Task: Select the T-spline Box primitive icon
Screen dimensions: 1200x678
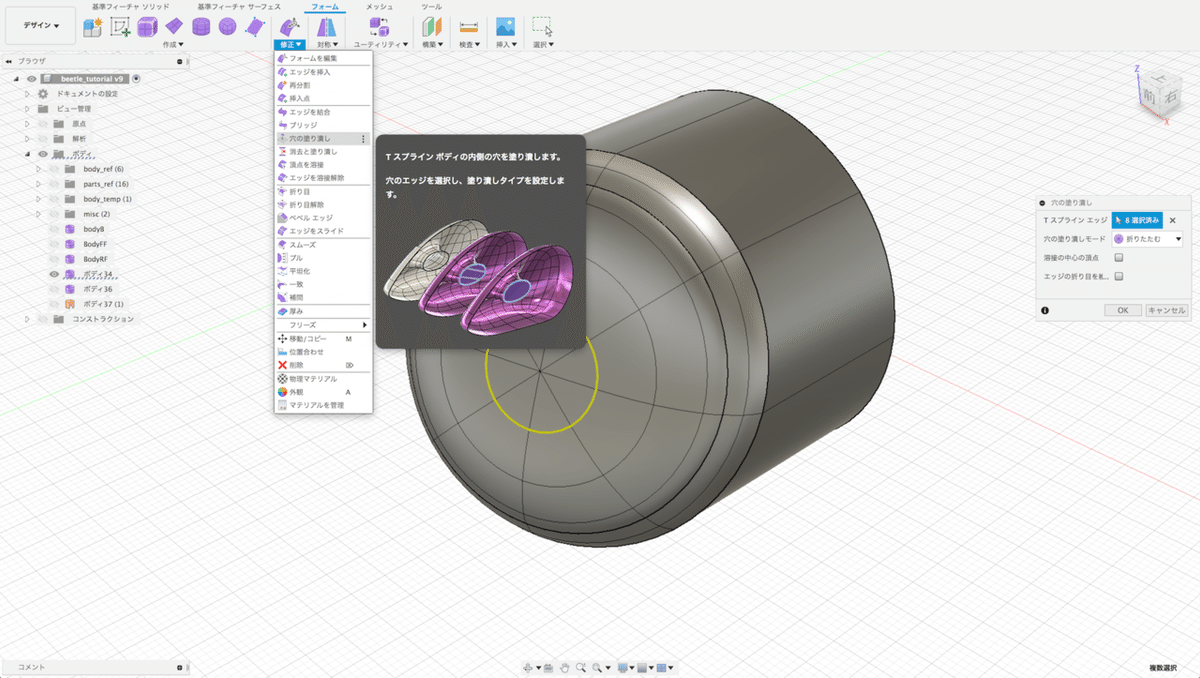Action: pyautogui.click(x=147, y=27)
